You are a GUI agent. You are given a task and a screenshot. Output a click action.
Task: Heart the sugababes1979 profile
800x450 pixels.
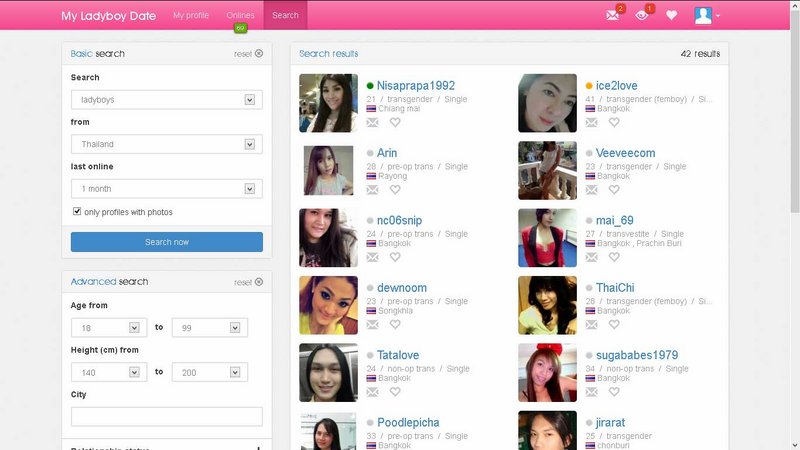614,392
